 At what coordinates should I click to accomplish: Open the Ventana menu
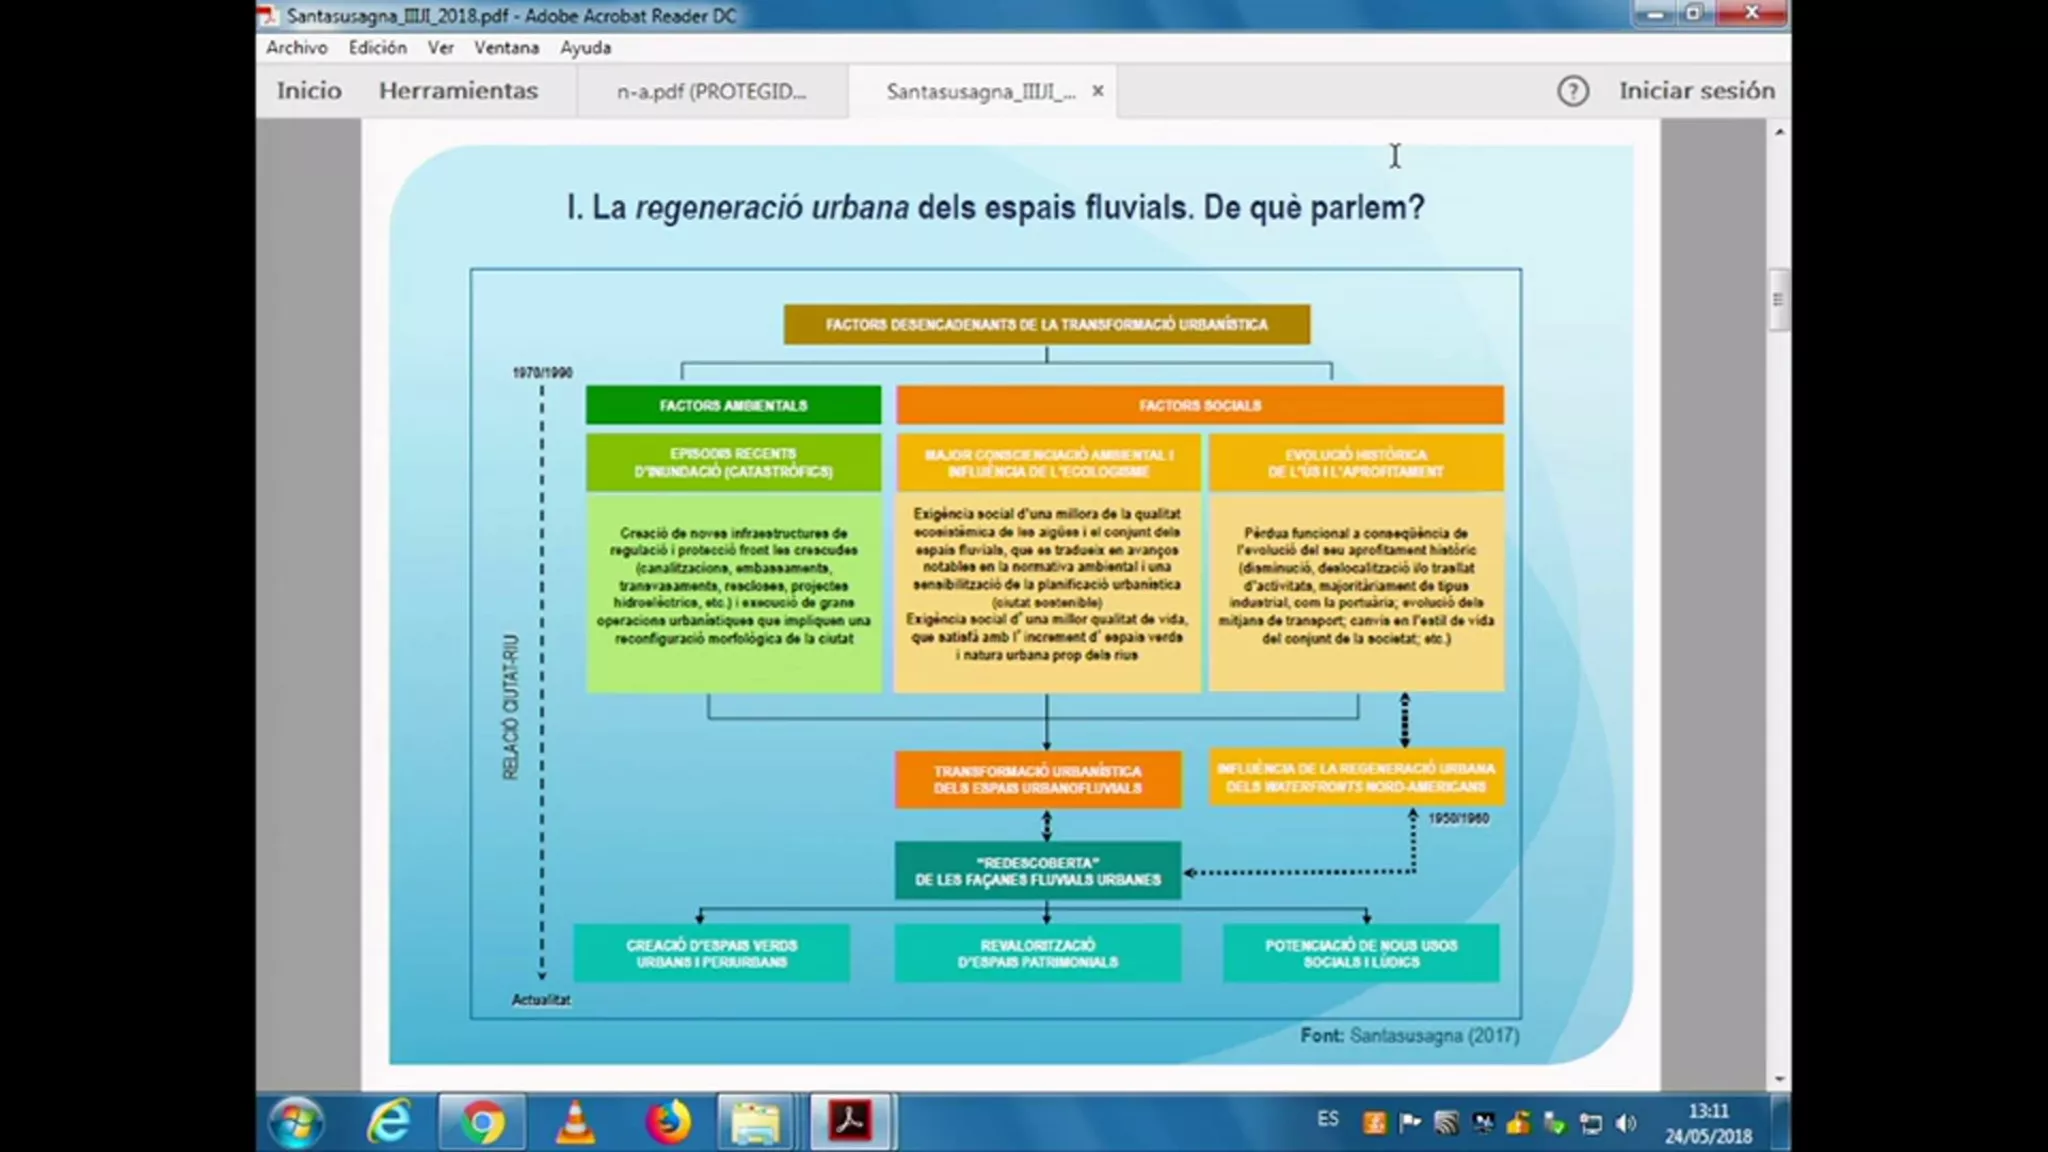(x=506, y=47)
